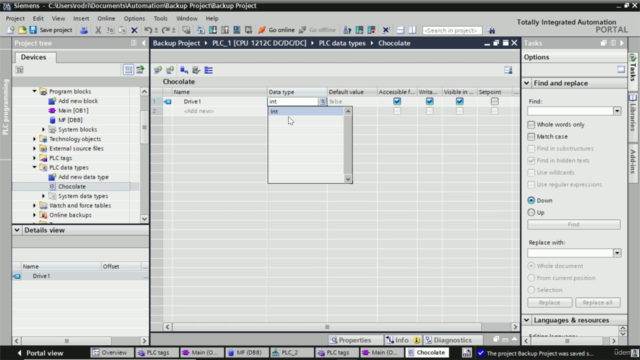Click the Split editor horizontally icon

pos(400,30)
